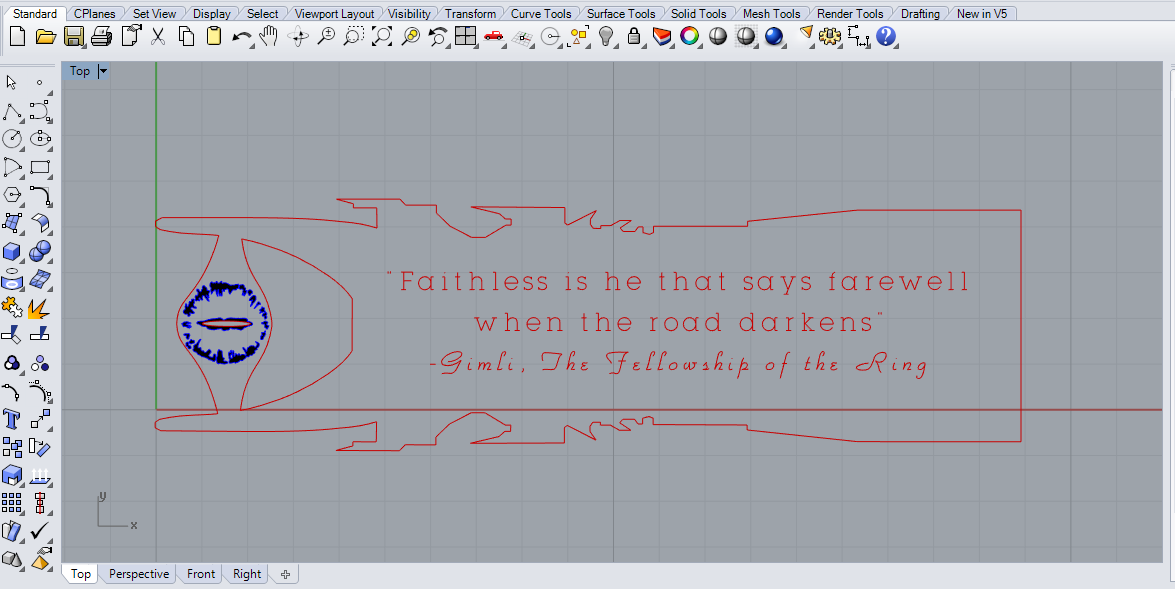1175x589 pixels.
Task: Click the Explode tool icon
Action: pyautogui.click(x=40, y=306)
